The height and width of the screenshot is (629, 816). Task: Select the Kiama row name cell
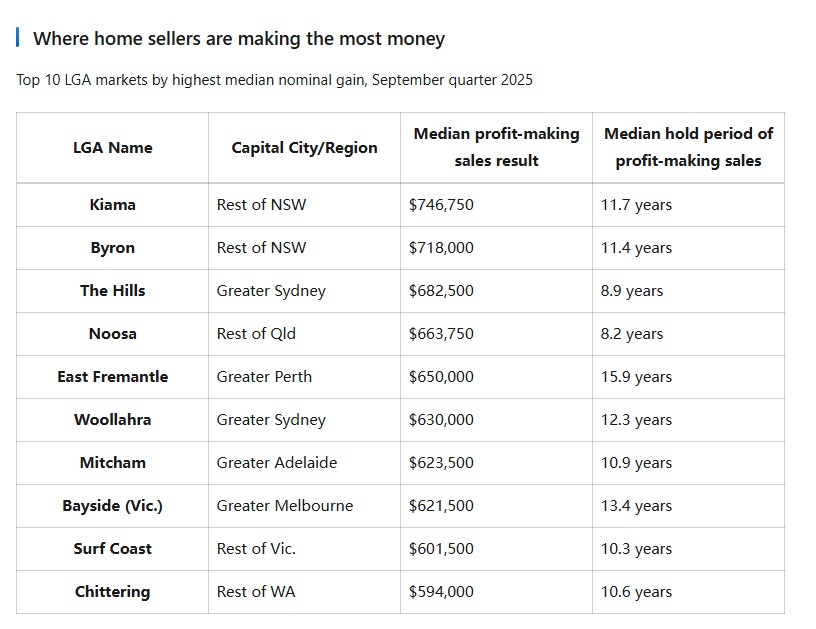pyautogui.click(x=113, y=205)
